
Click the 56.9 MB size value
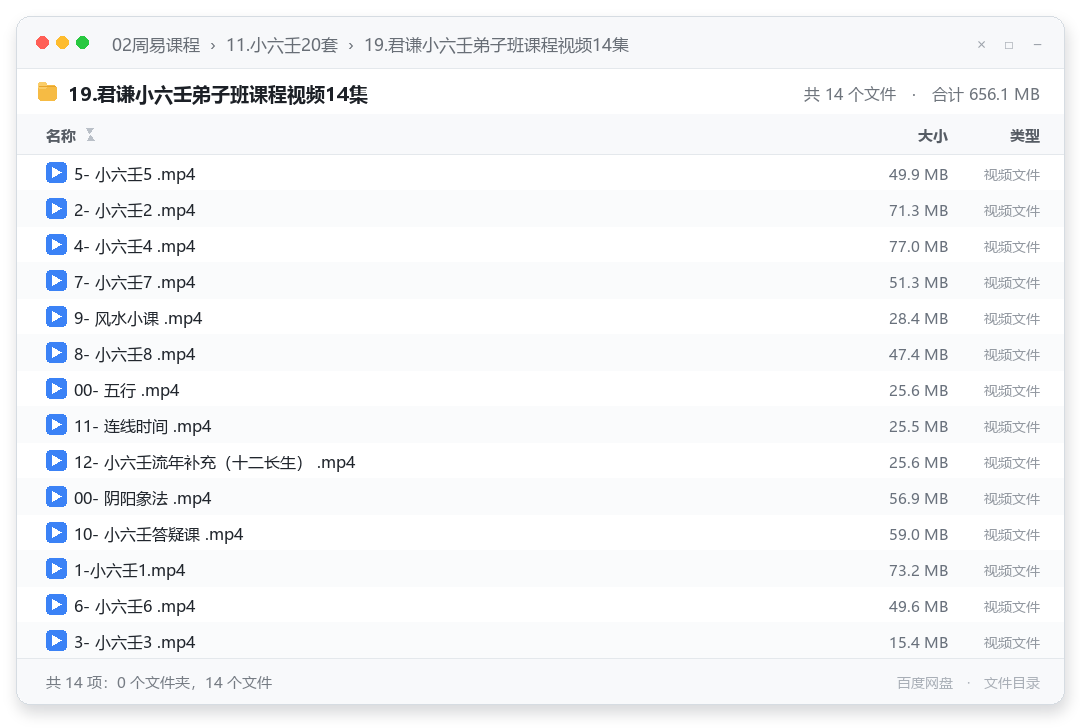tap(918, 499)
